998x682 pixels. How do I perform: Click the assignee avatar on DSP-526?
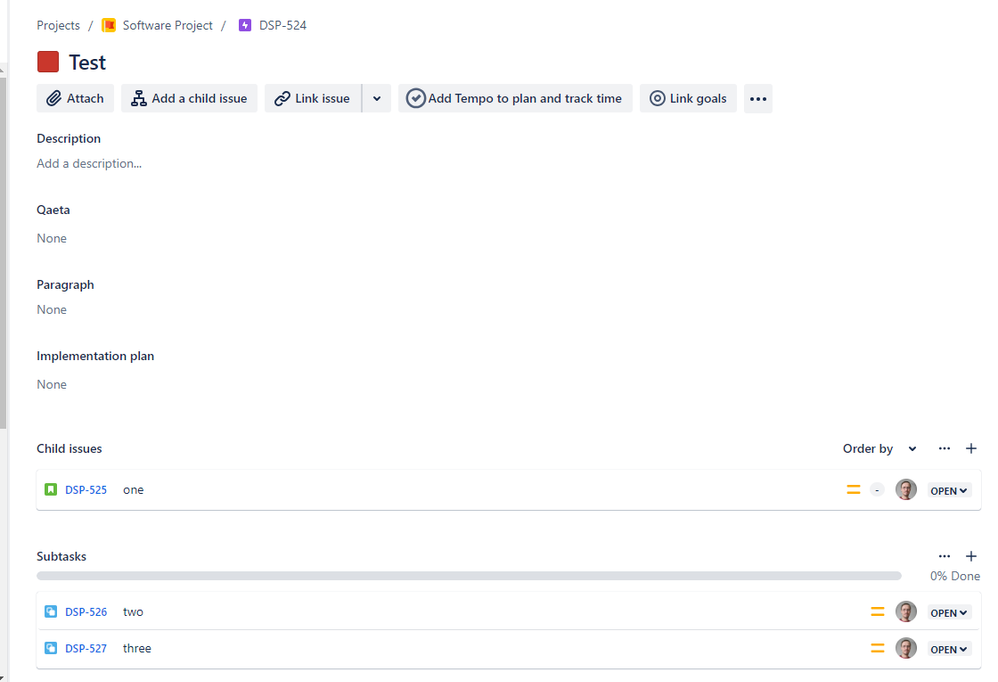(906, 611)
